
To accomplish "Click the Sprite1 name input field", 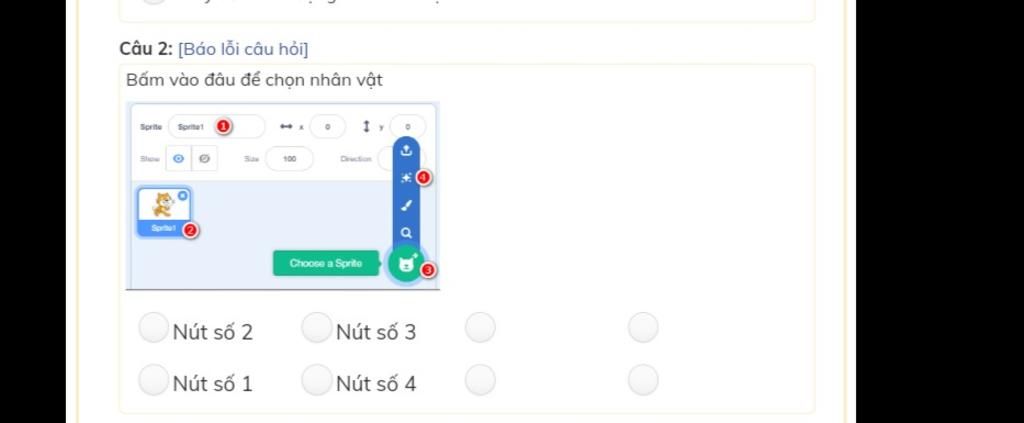I will coord(217,127).
